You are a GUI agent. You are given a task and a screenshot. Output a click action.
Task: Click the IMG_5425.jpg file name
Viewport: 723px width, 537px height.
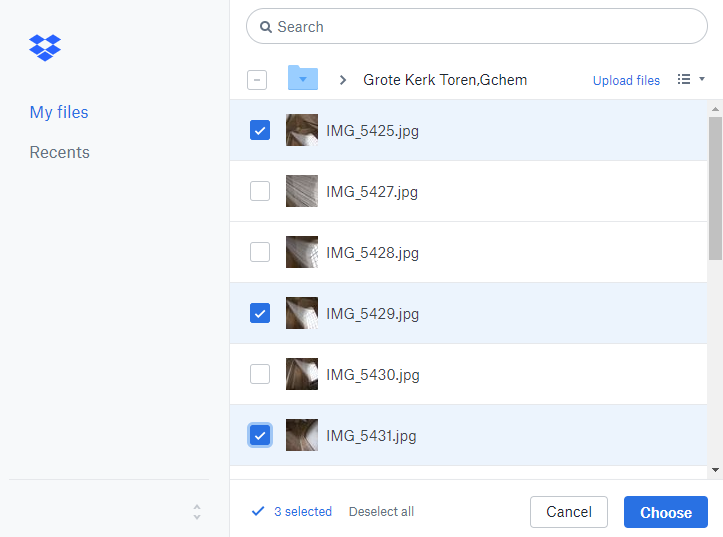[x=373, y=131]
